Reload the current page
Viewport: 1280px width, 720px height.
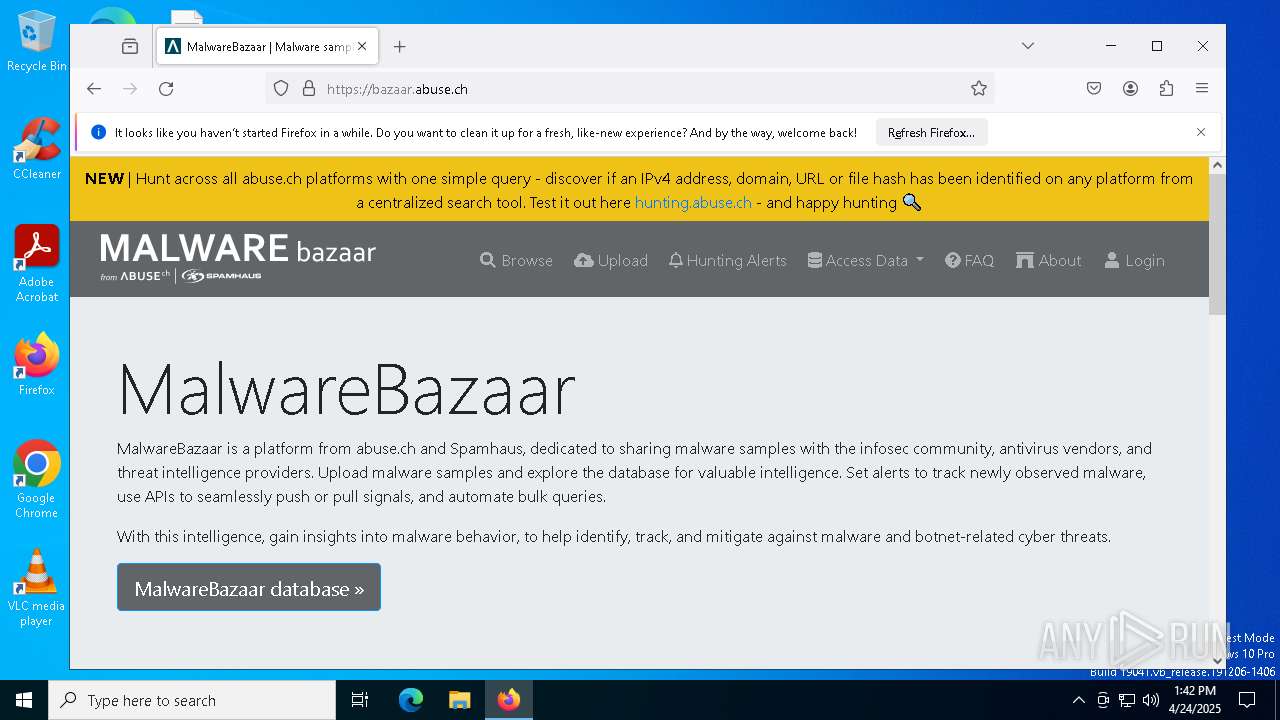click(x=166, y=89)
